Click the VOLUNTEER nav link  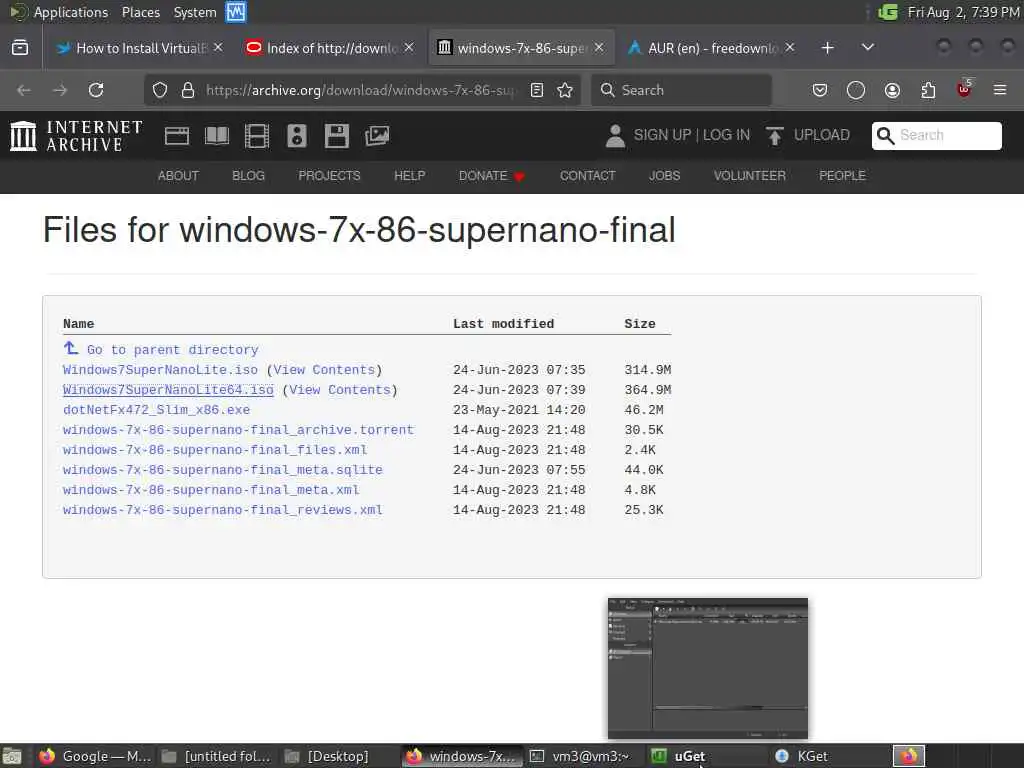(x=749, y=176)
